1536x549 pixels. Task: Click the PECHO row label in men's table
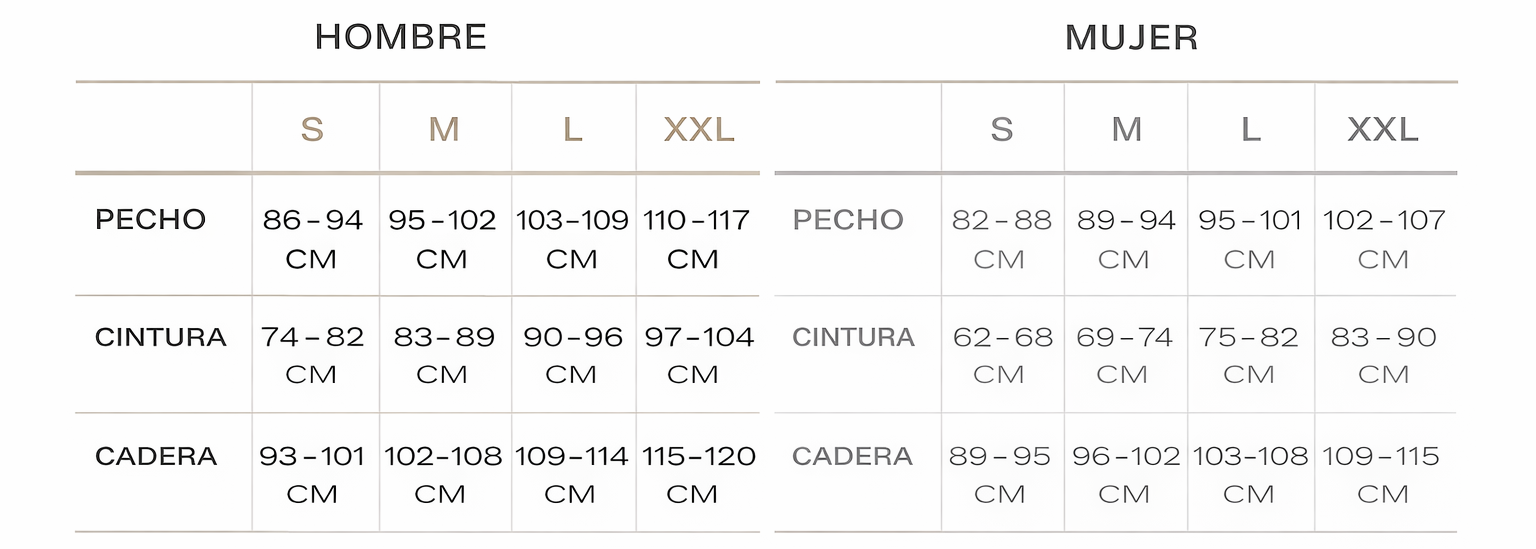click(150, 219)
